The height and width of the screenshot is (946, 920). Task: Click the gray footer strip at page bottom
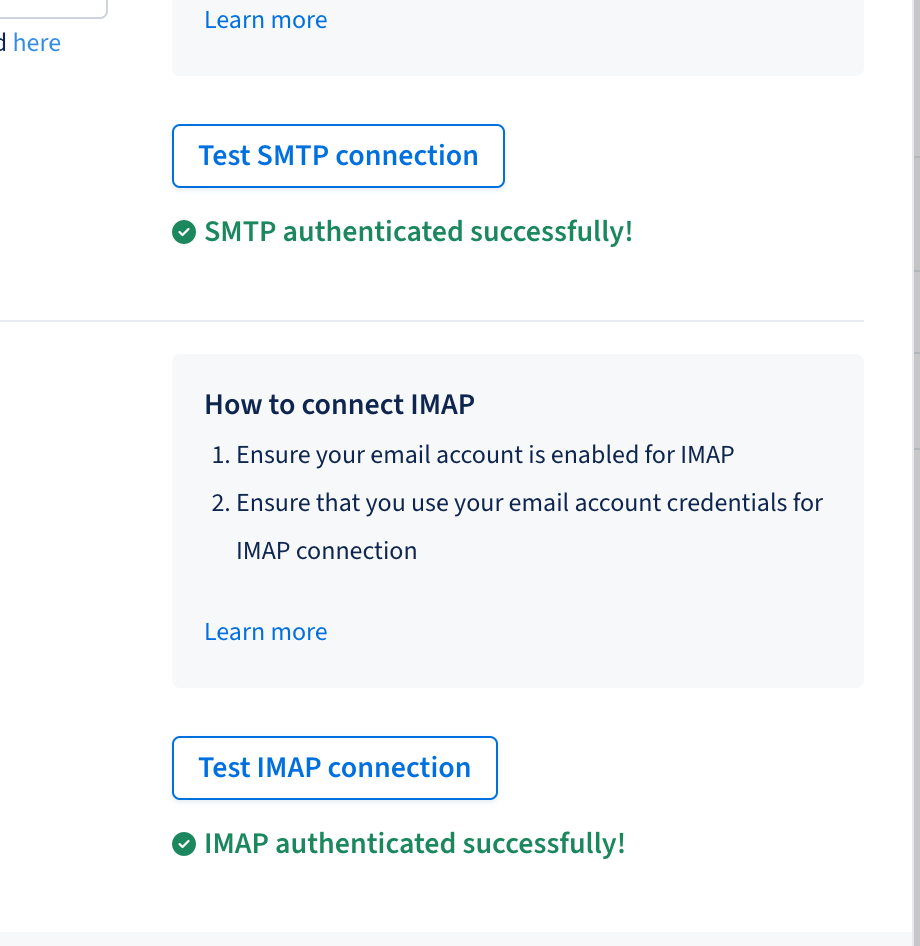click(460, 939)
